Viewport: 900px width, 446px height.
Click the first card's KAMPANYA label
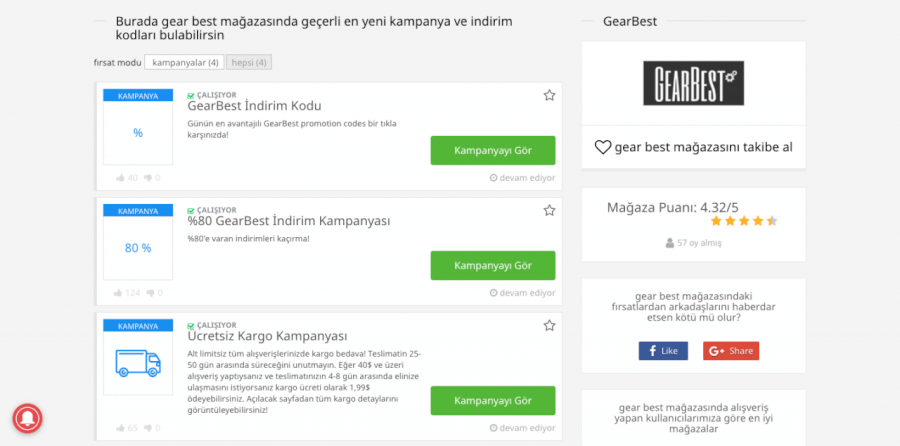pos(138,96)
